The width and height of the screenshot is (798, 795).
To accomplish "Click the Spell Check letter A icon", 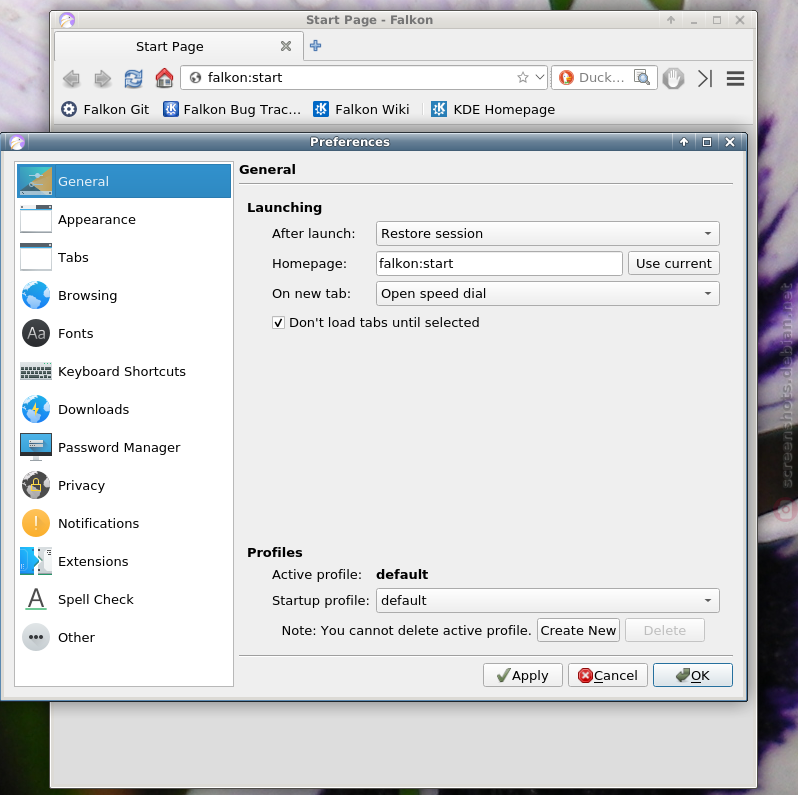I will click(36, 599).
